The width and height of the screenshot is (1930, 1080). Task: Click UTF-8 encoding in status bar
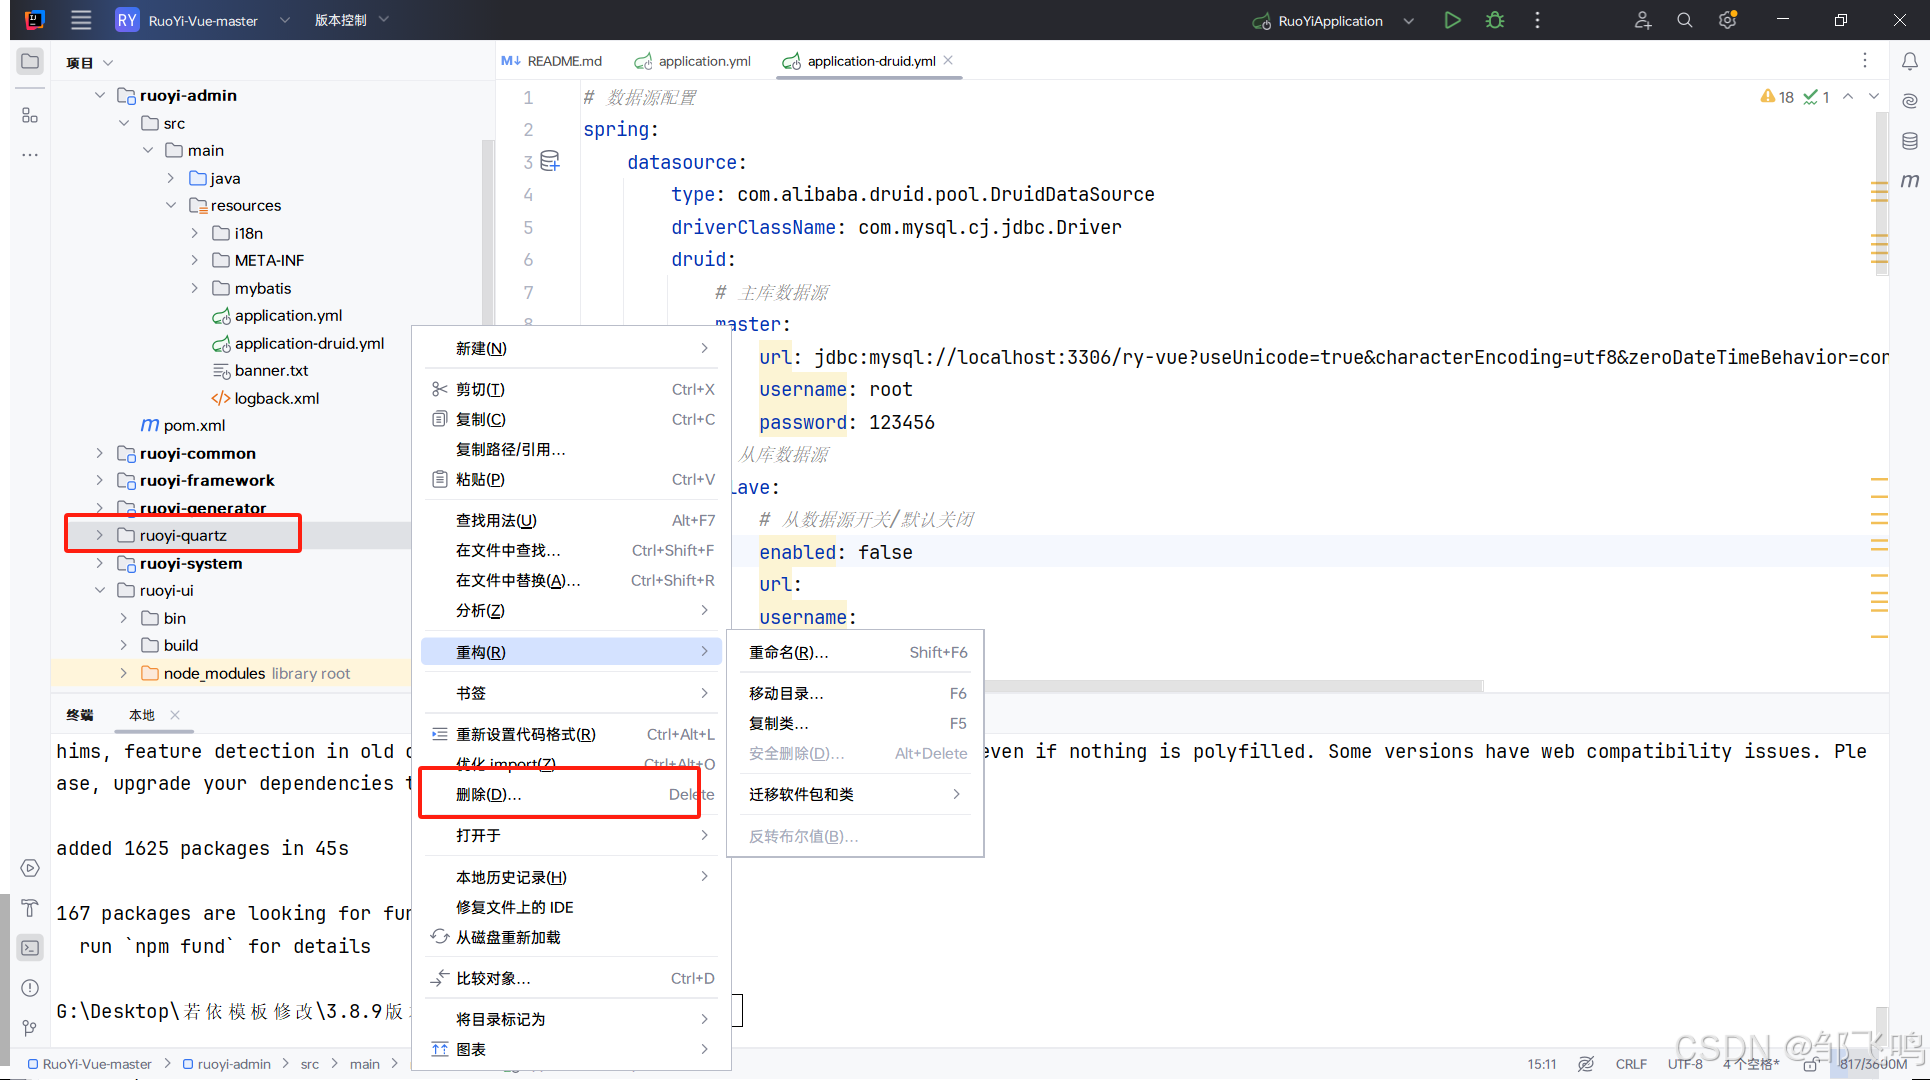pyautogui.click(x=1685, y=1064)
